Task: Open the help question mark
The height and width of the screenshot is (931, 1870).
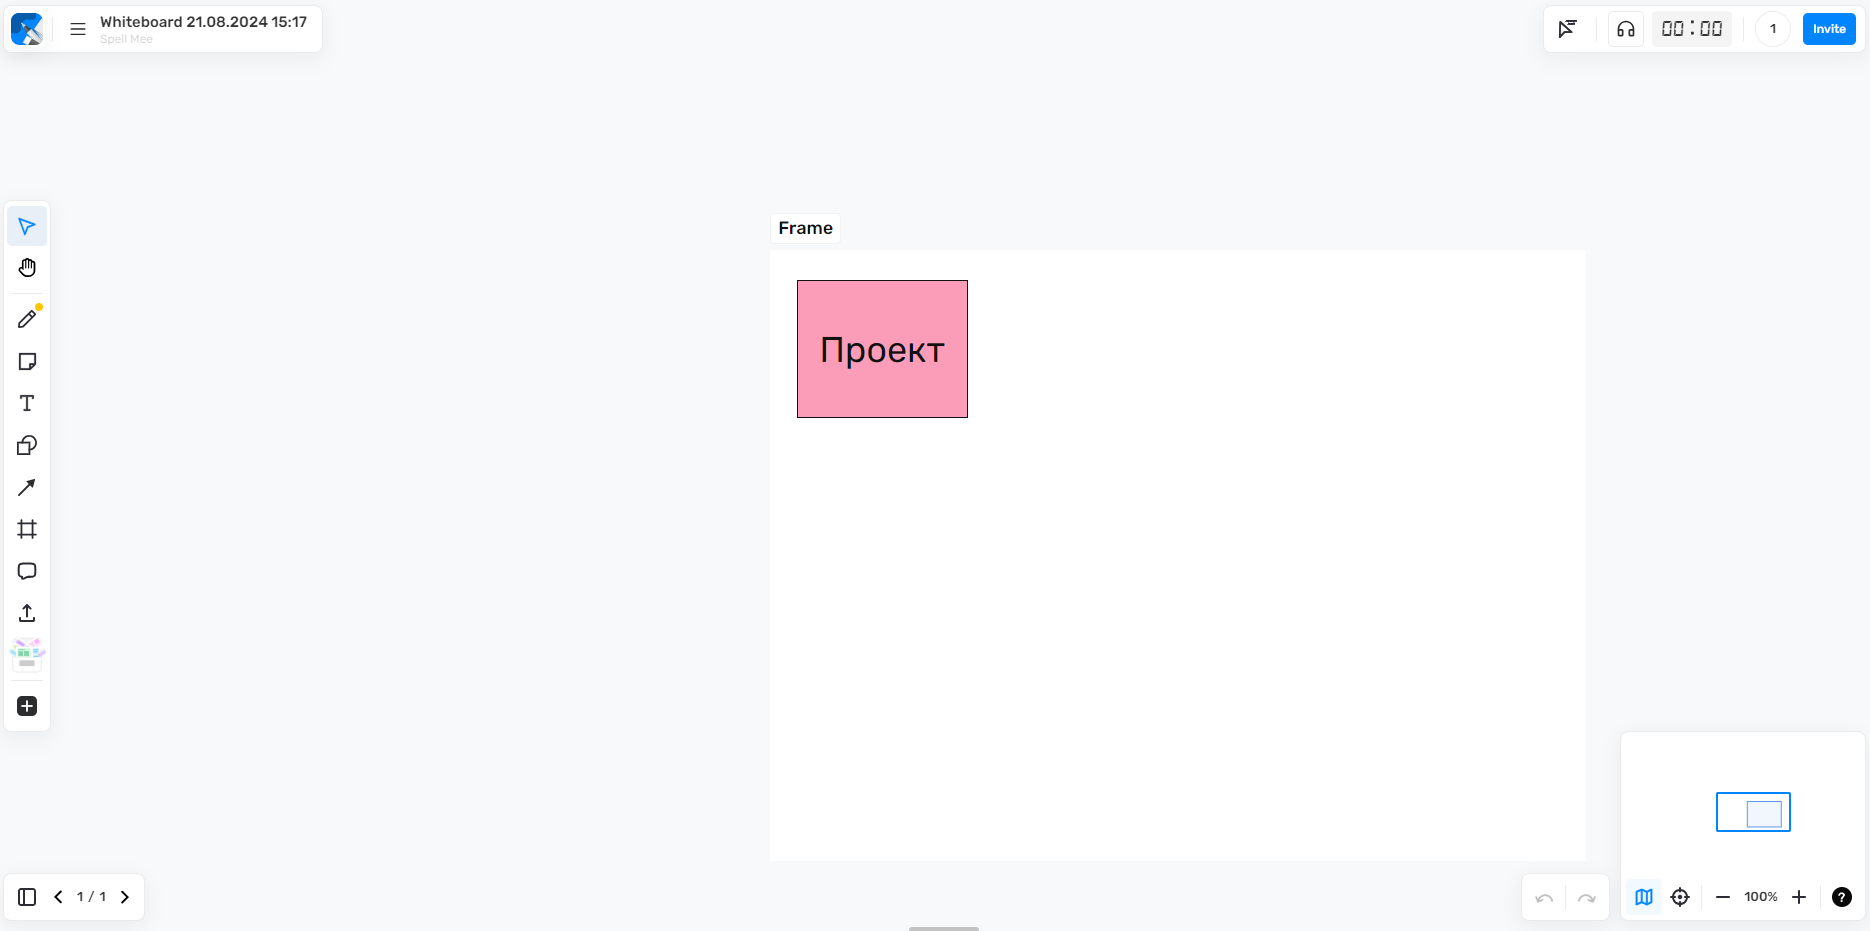Action: click(x=1842, y=897)
